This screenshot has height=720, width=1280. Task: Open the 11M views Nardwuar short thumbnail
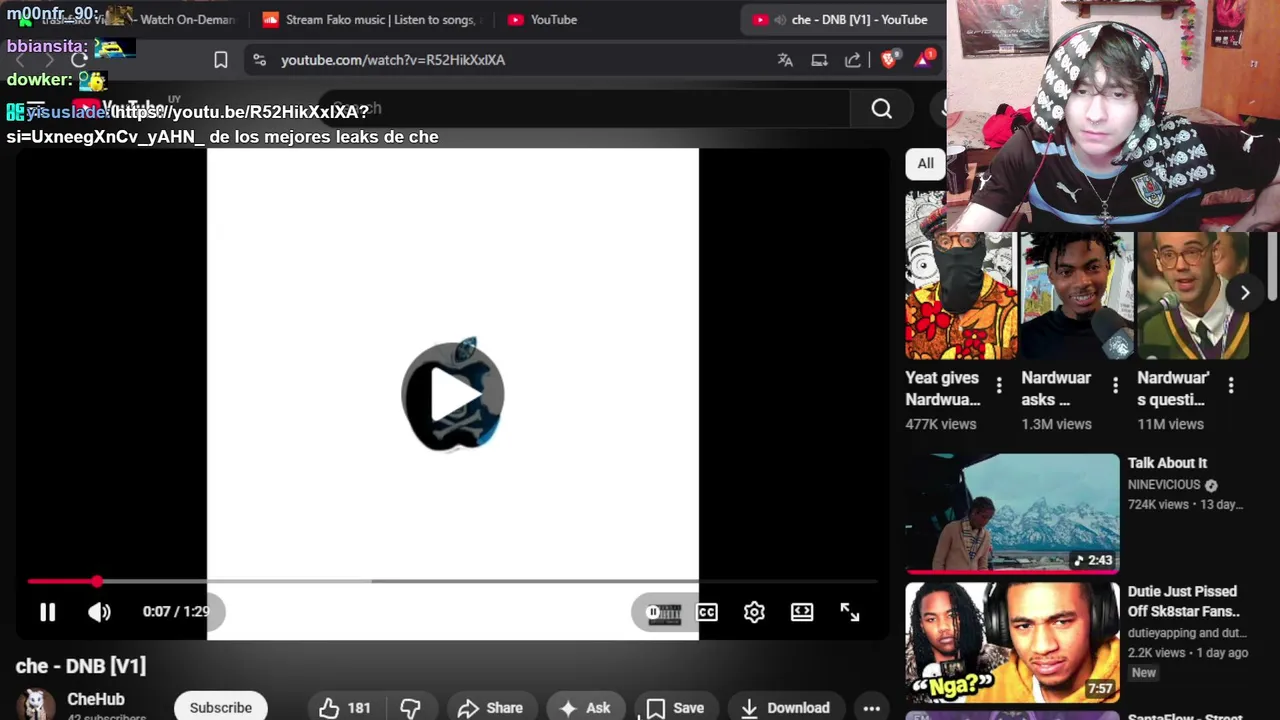pyautogui.click(x=1193, y=296)
